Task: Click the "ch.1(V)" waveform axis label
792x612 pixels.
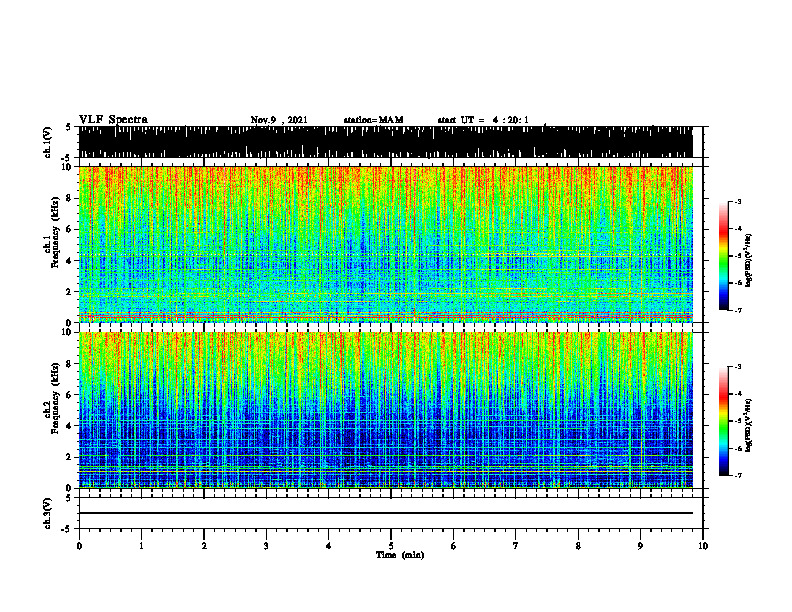Action: (x=48, y=142)
